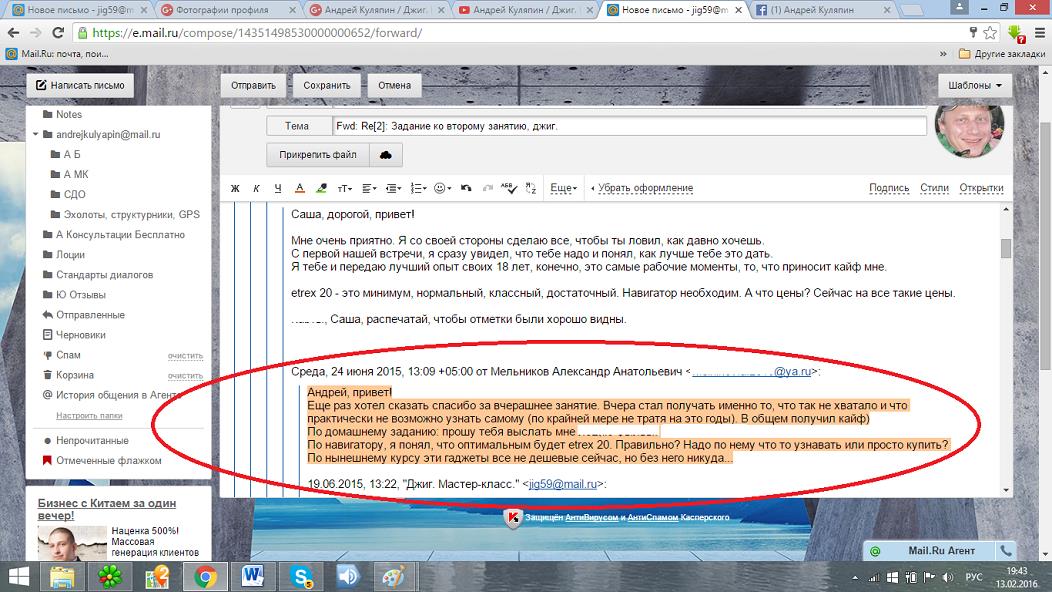
Task: Open the font size dropdown
Action: click(x=344, y=189)
